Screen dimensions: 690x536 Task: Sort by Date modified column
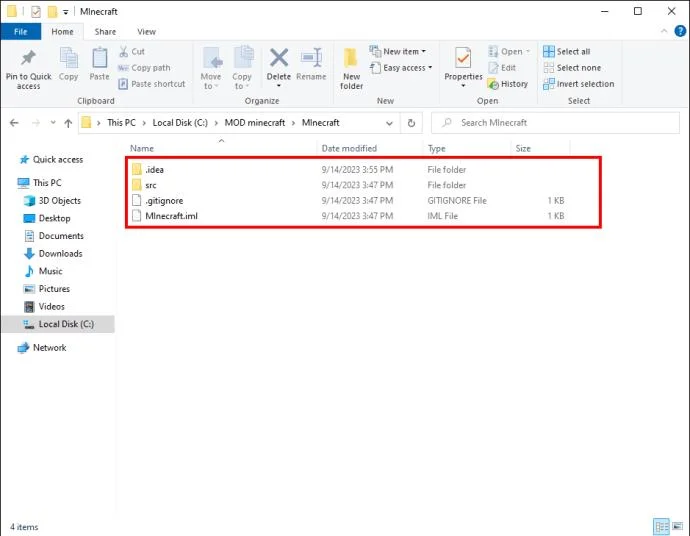[349, 148]
